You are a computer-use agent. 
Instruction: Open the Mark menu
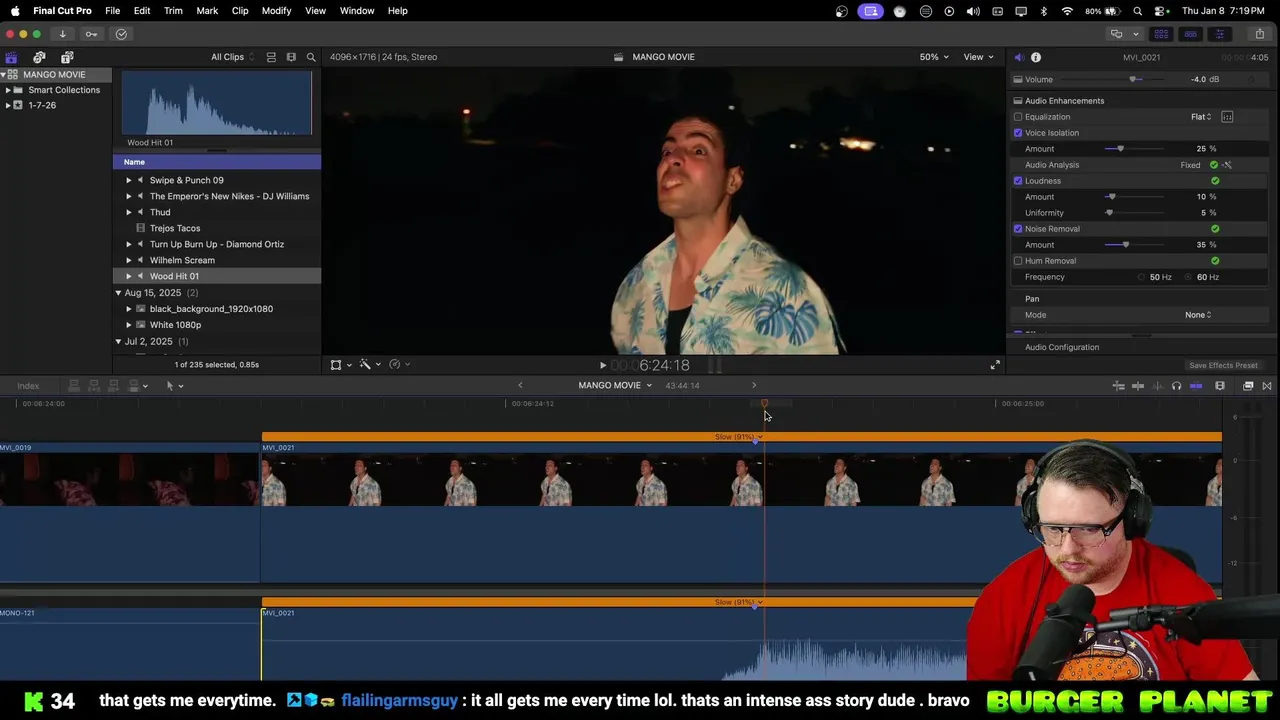pos(207,11)
